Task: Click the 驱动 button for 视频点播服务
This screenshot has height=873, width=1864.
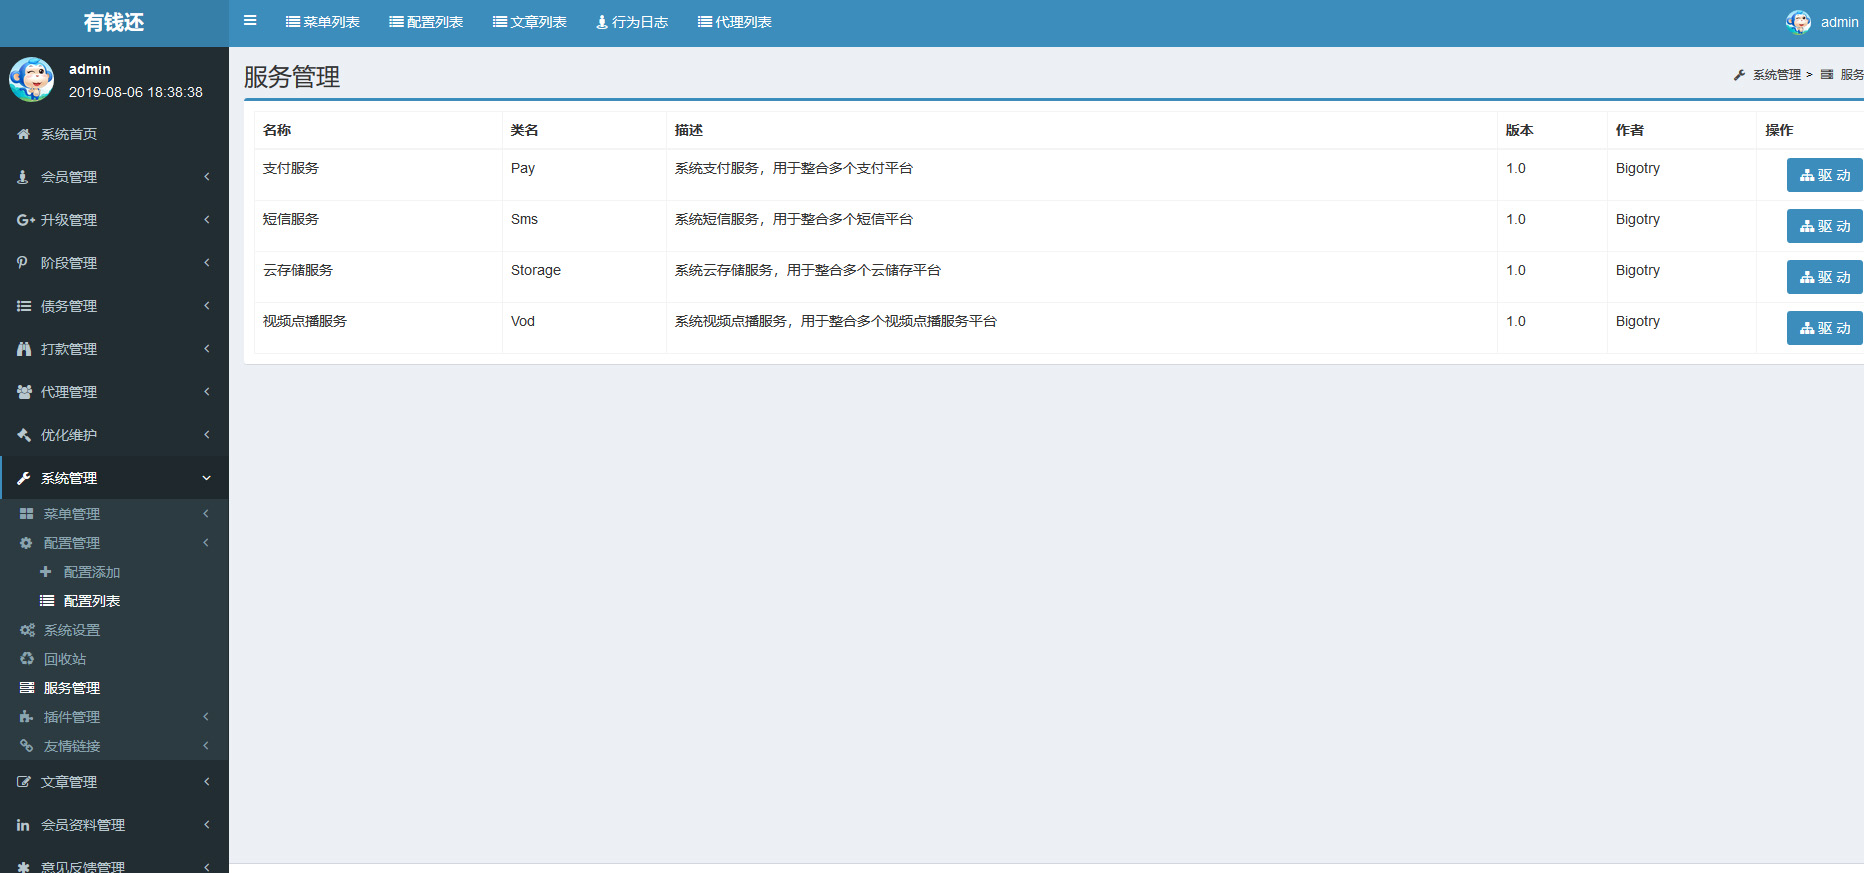Action: (x=1824, y=328)
